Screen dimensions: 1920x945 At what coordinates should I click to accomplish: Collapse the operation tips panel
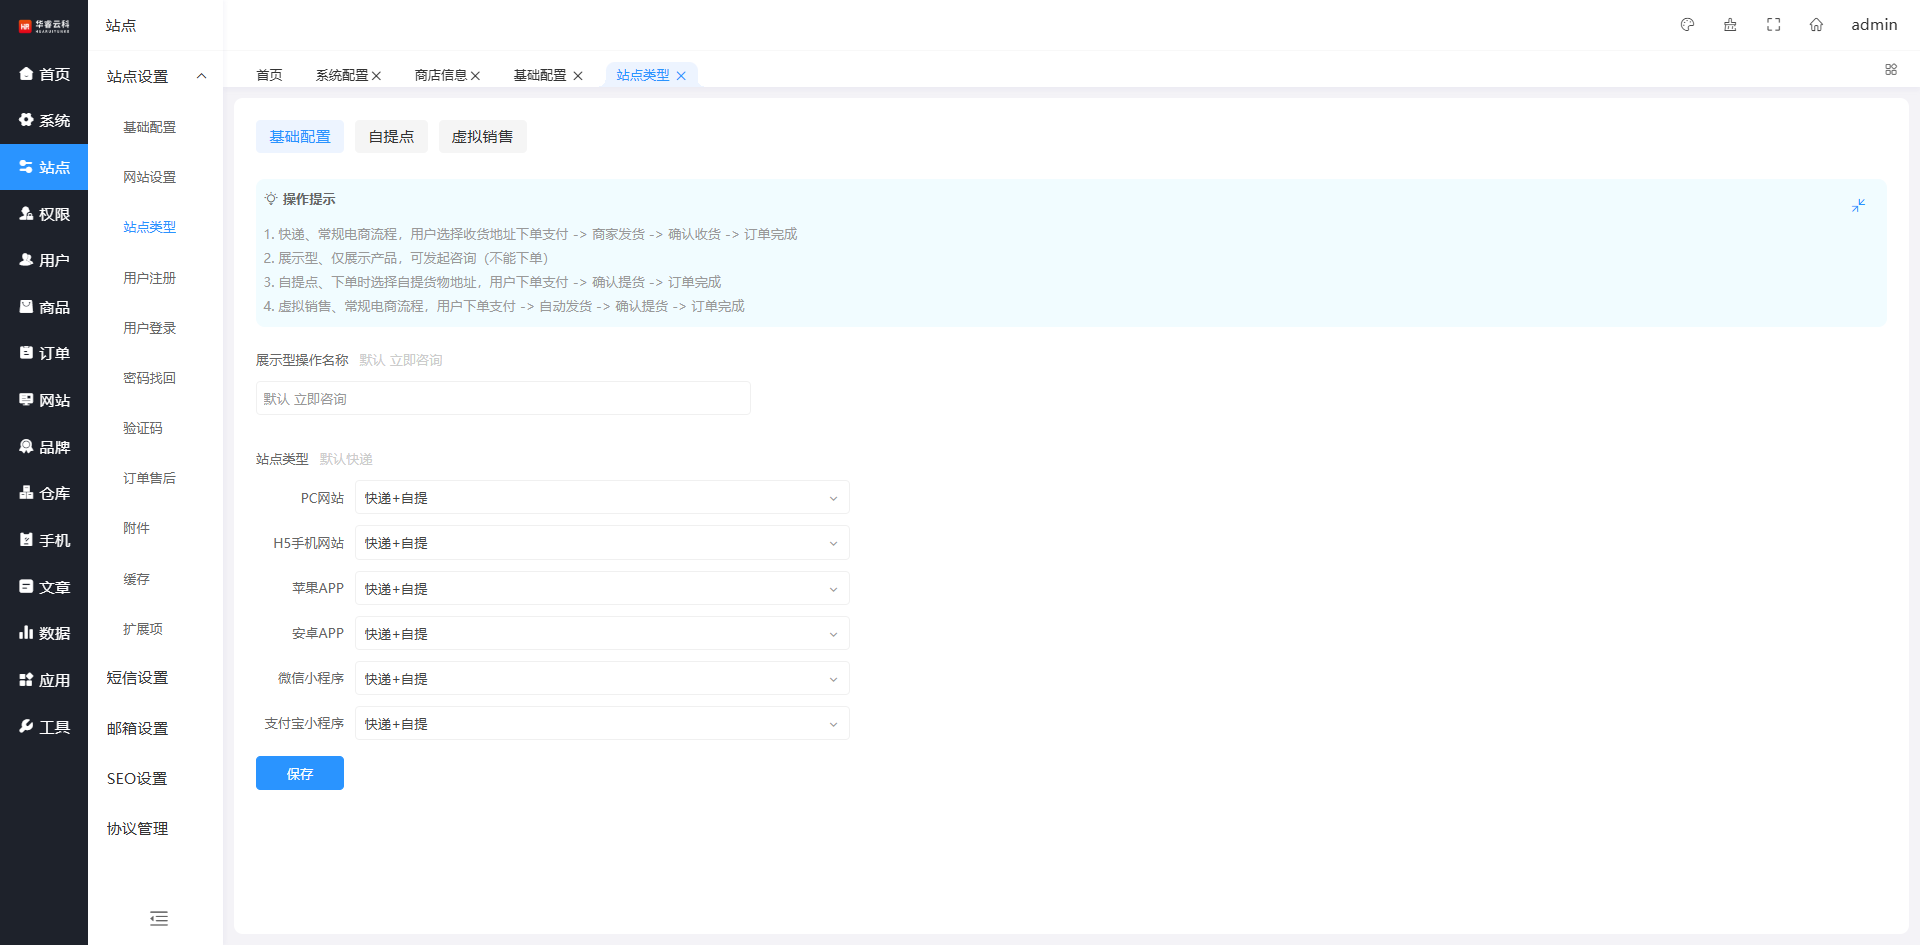1858,205
